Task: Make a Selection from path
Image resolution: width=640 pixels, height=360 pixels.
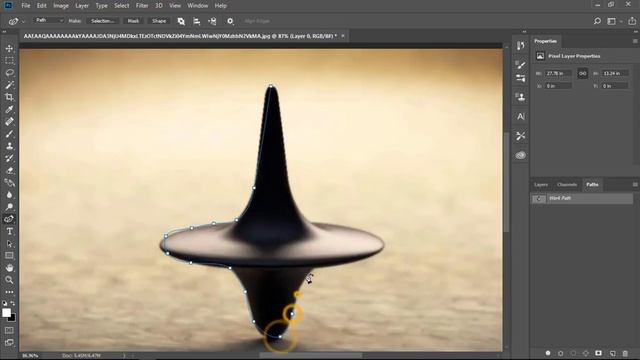Action: [x=102, y=21]
